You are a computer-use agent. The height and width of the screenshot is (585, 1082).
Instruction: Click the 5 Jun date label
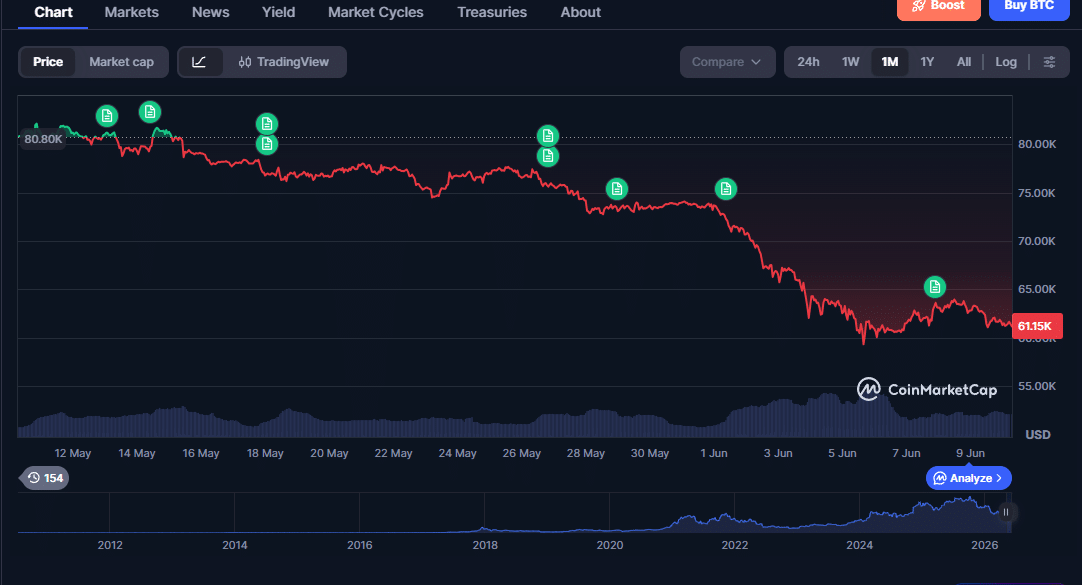(842, 453)
